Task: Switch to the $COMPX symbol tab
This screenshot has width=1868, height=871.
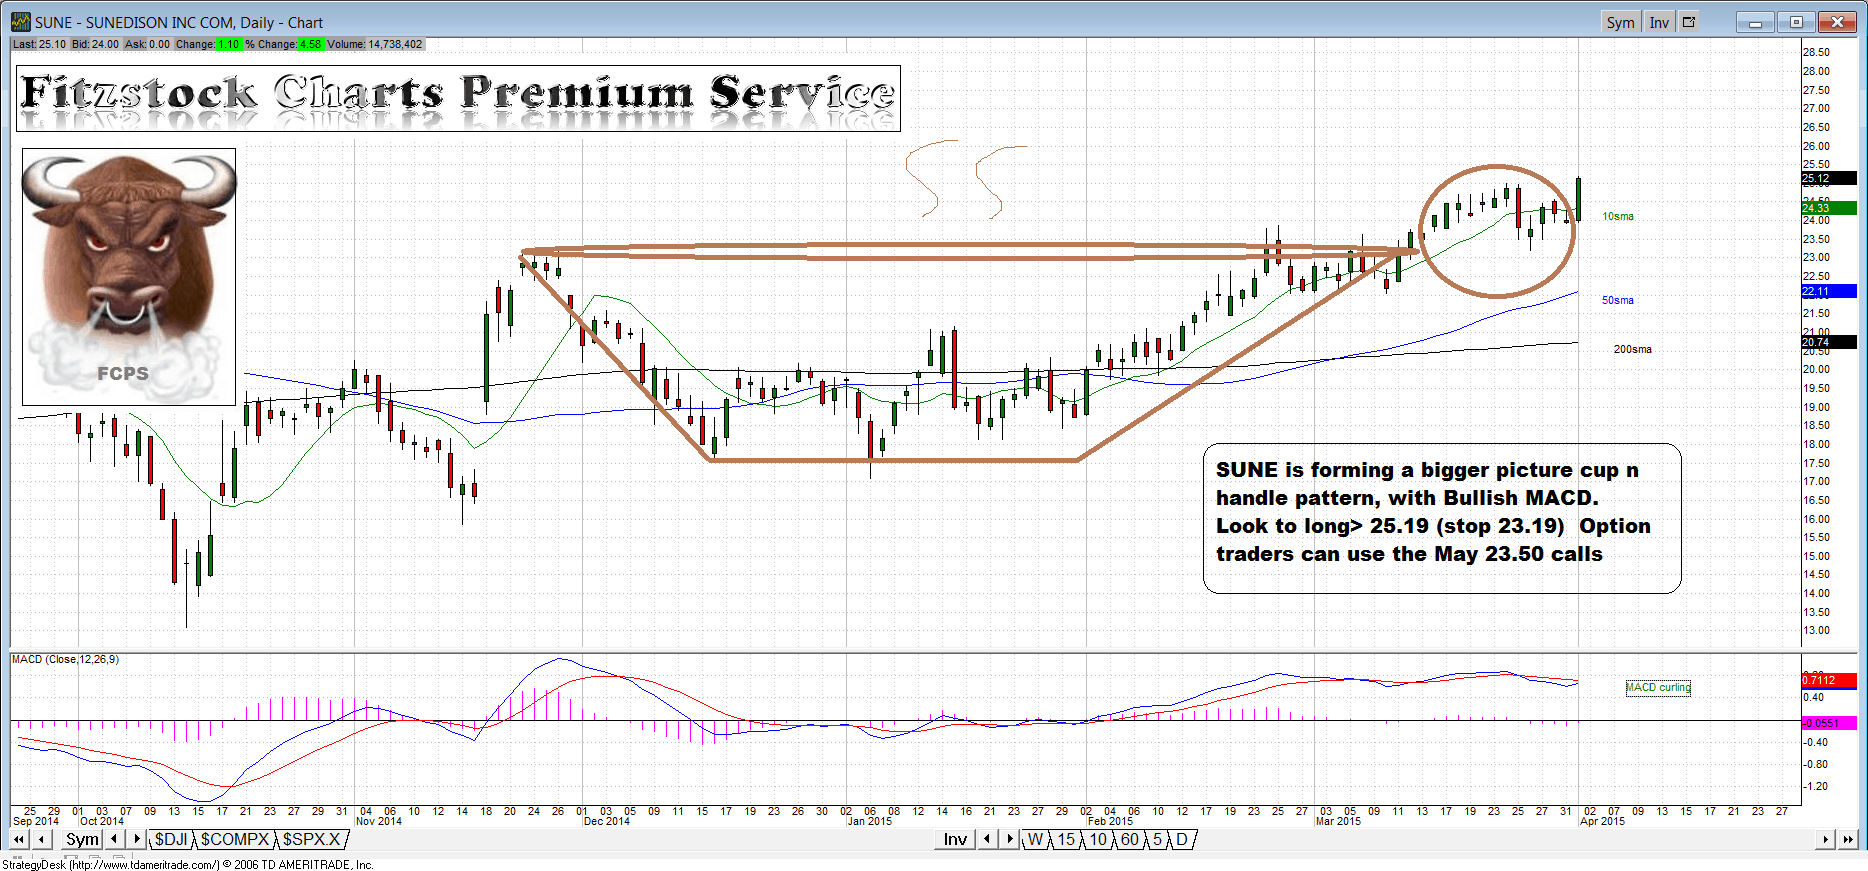Action: pyautogui.click(x=235, y=839)
